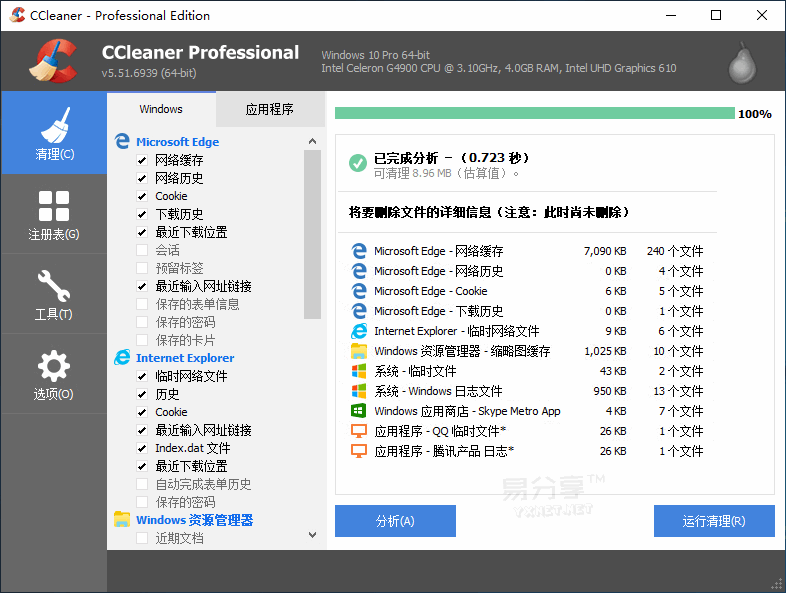The width and height of the screenshot is (786, 593).
Task: Switch to the Windows tab
Action: 161,109
